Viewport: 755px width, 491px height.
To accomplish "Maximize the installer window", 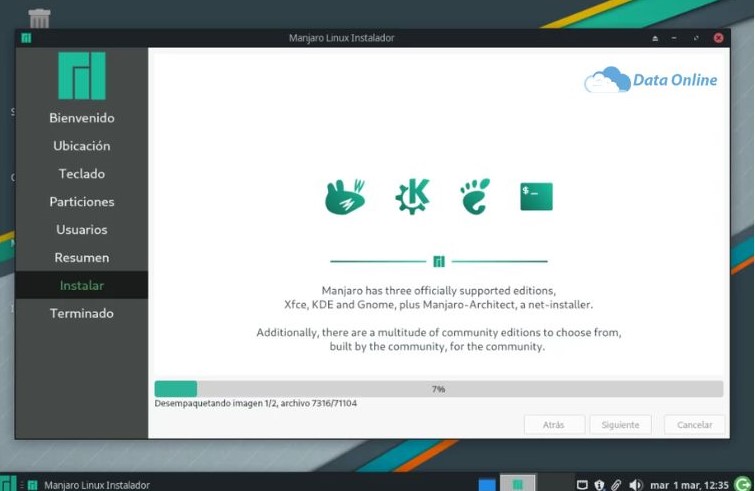I will 696,38.
